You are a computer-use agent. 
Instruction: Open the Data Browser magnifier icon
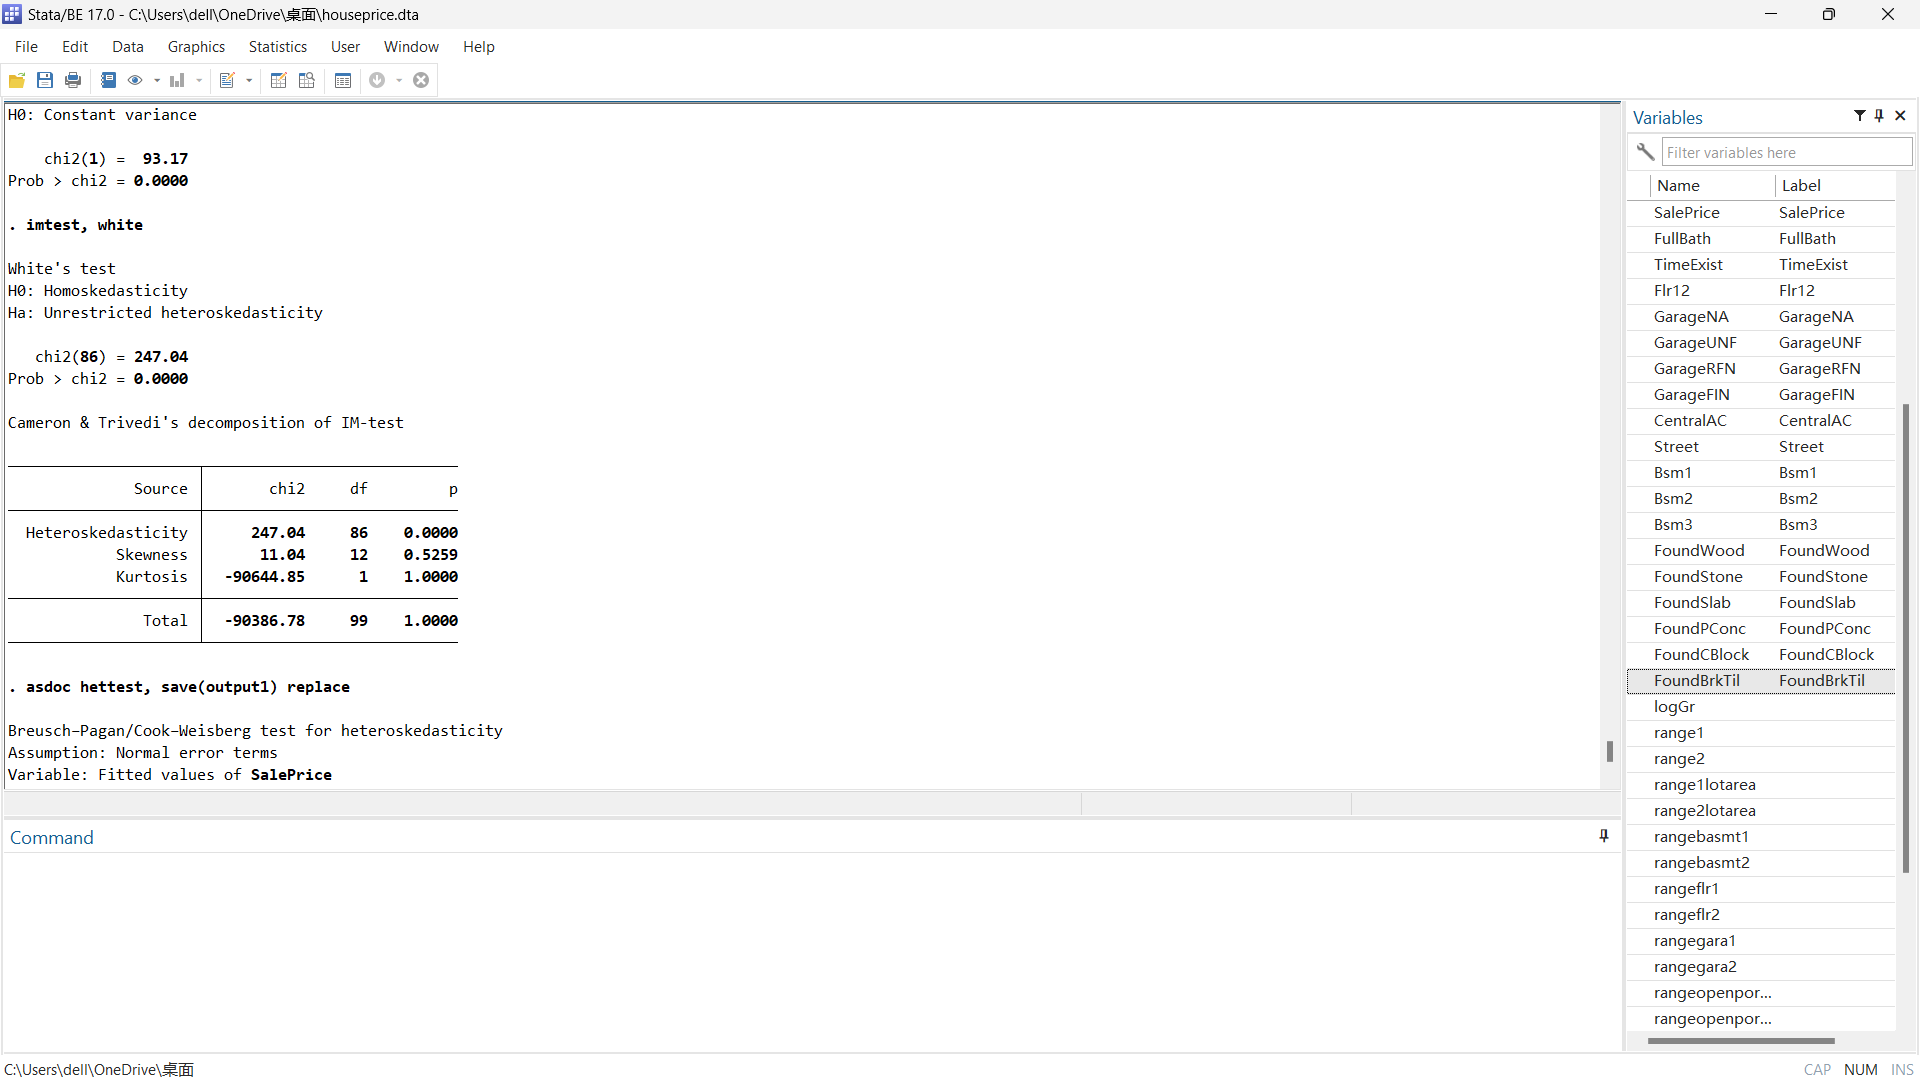click(307, 80)
